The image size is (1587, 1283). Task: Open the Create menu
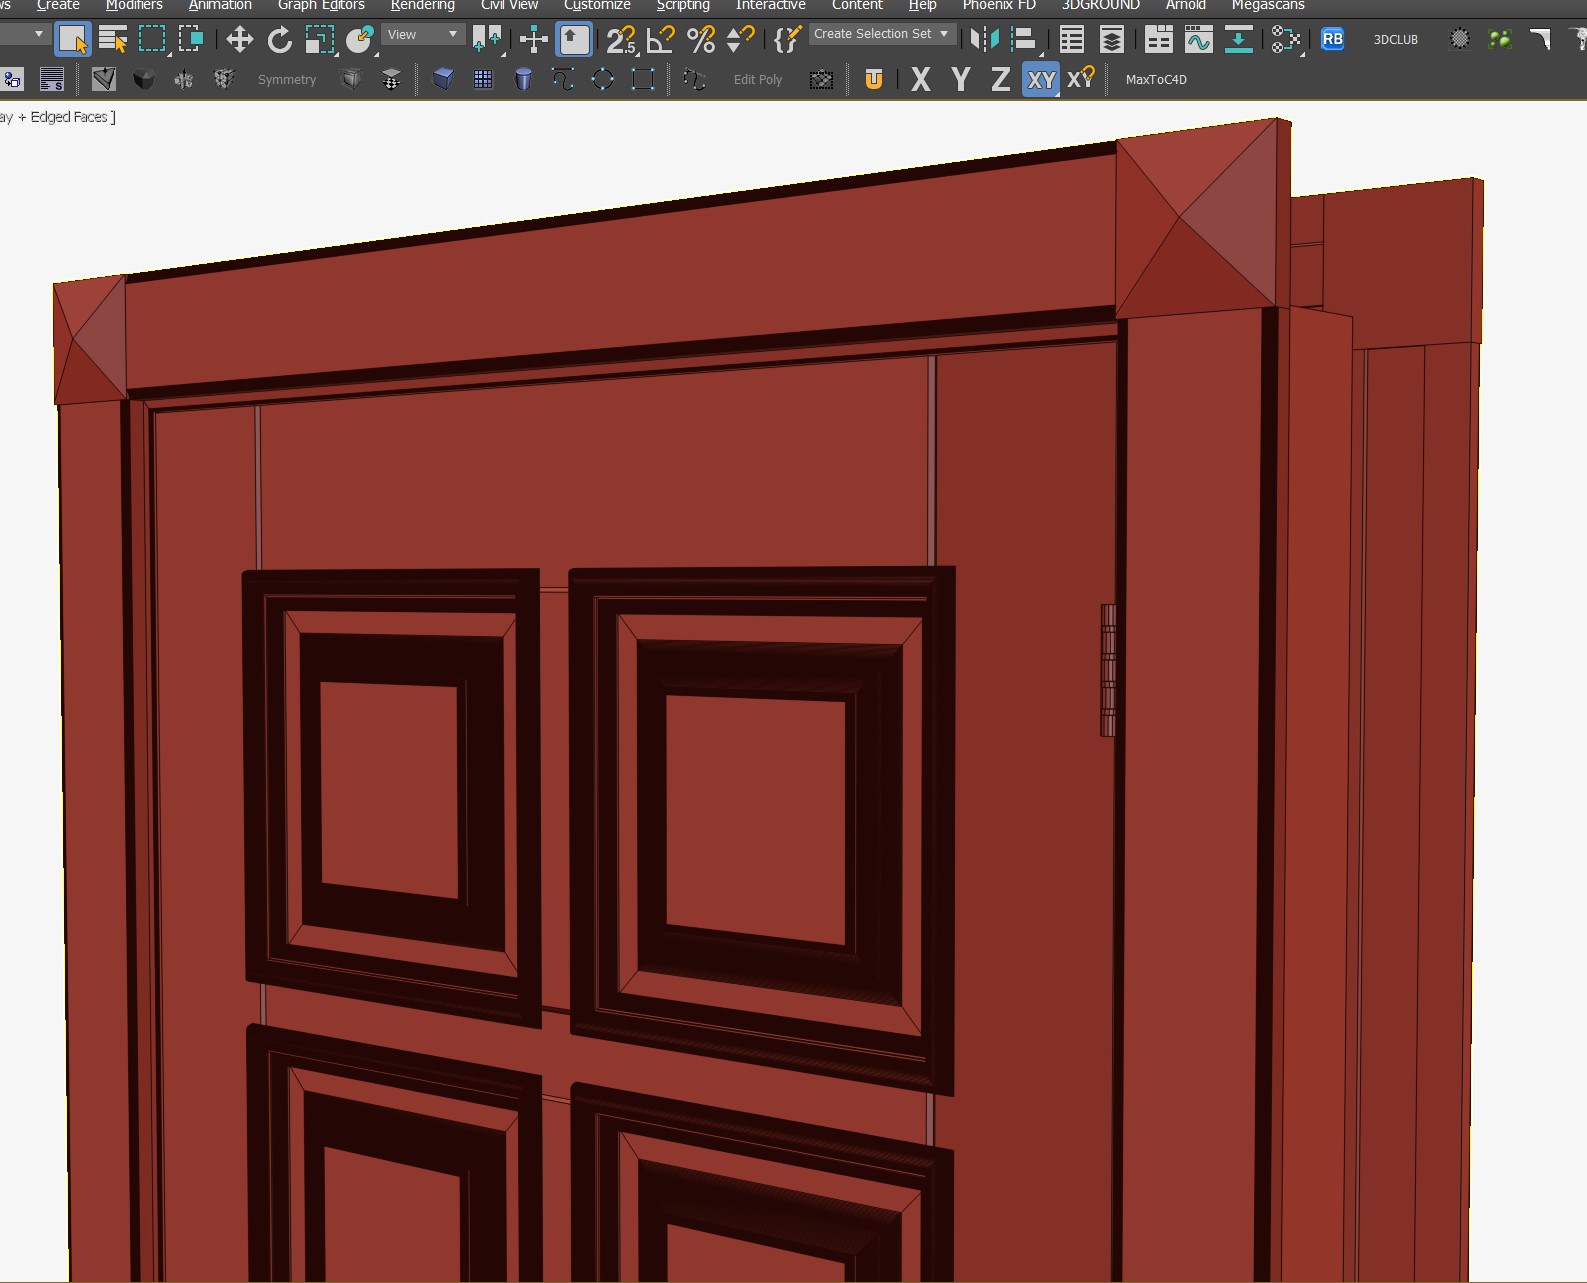58,6
